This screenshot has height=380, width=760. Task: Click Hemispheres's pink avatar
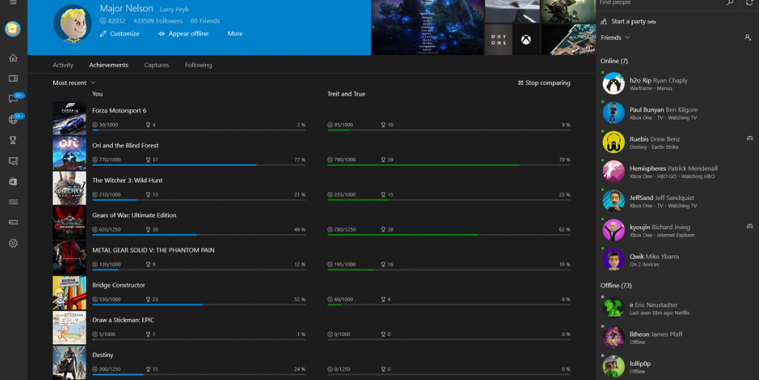(614, 171)
